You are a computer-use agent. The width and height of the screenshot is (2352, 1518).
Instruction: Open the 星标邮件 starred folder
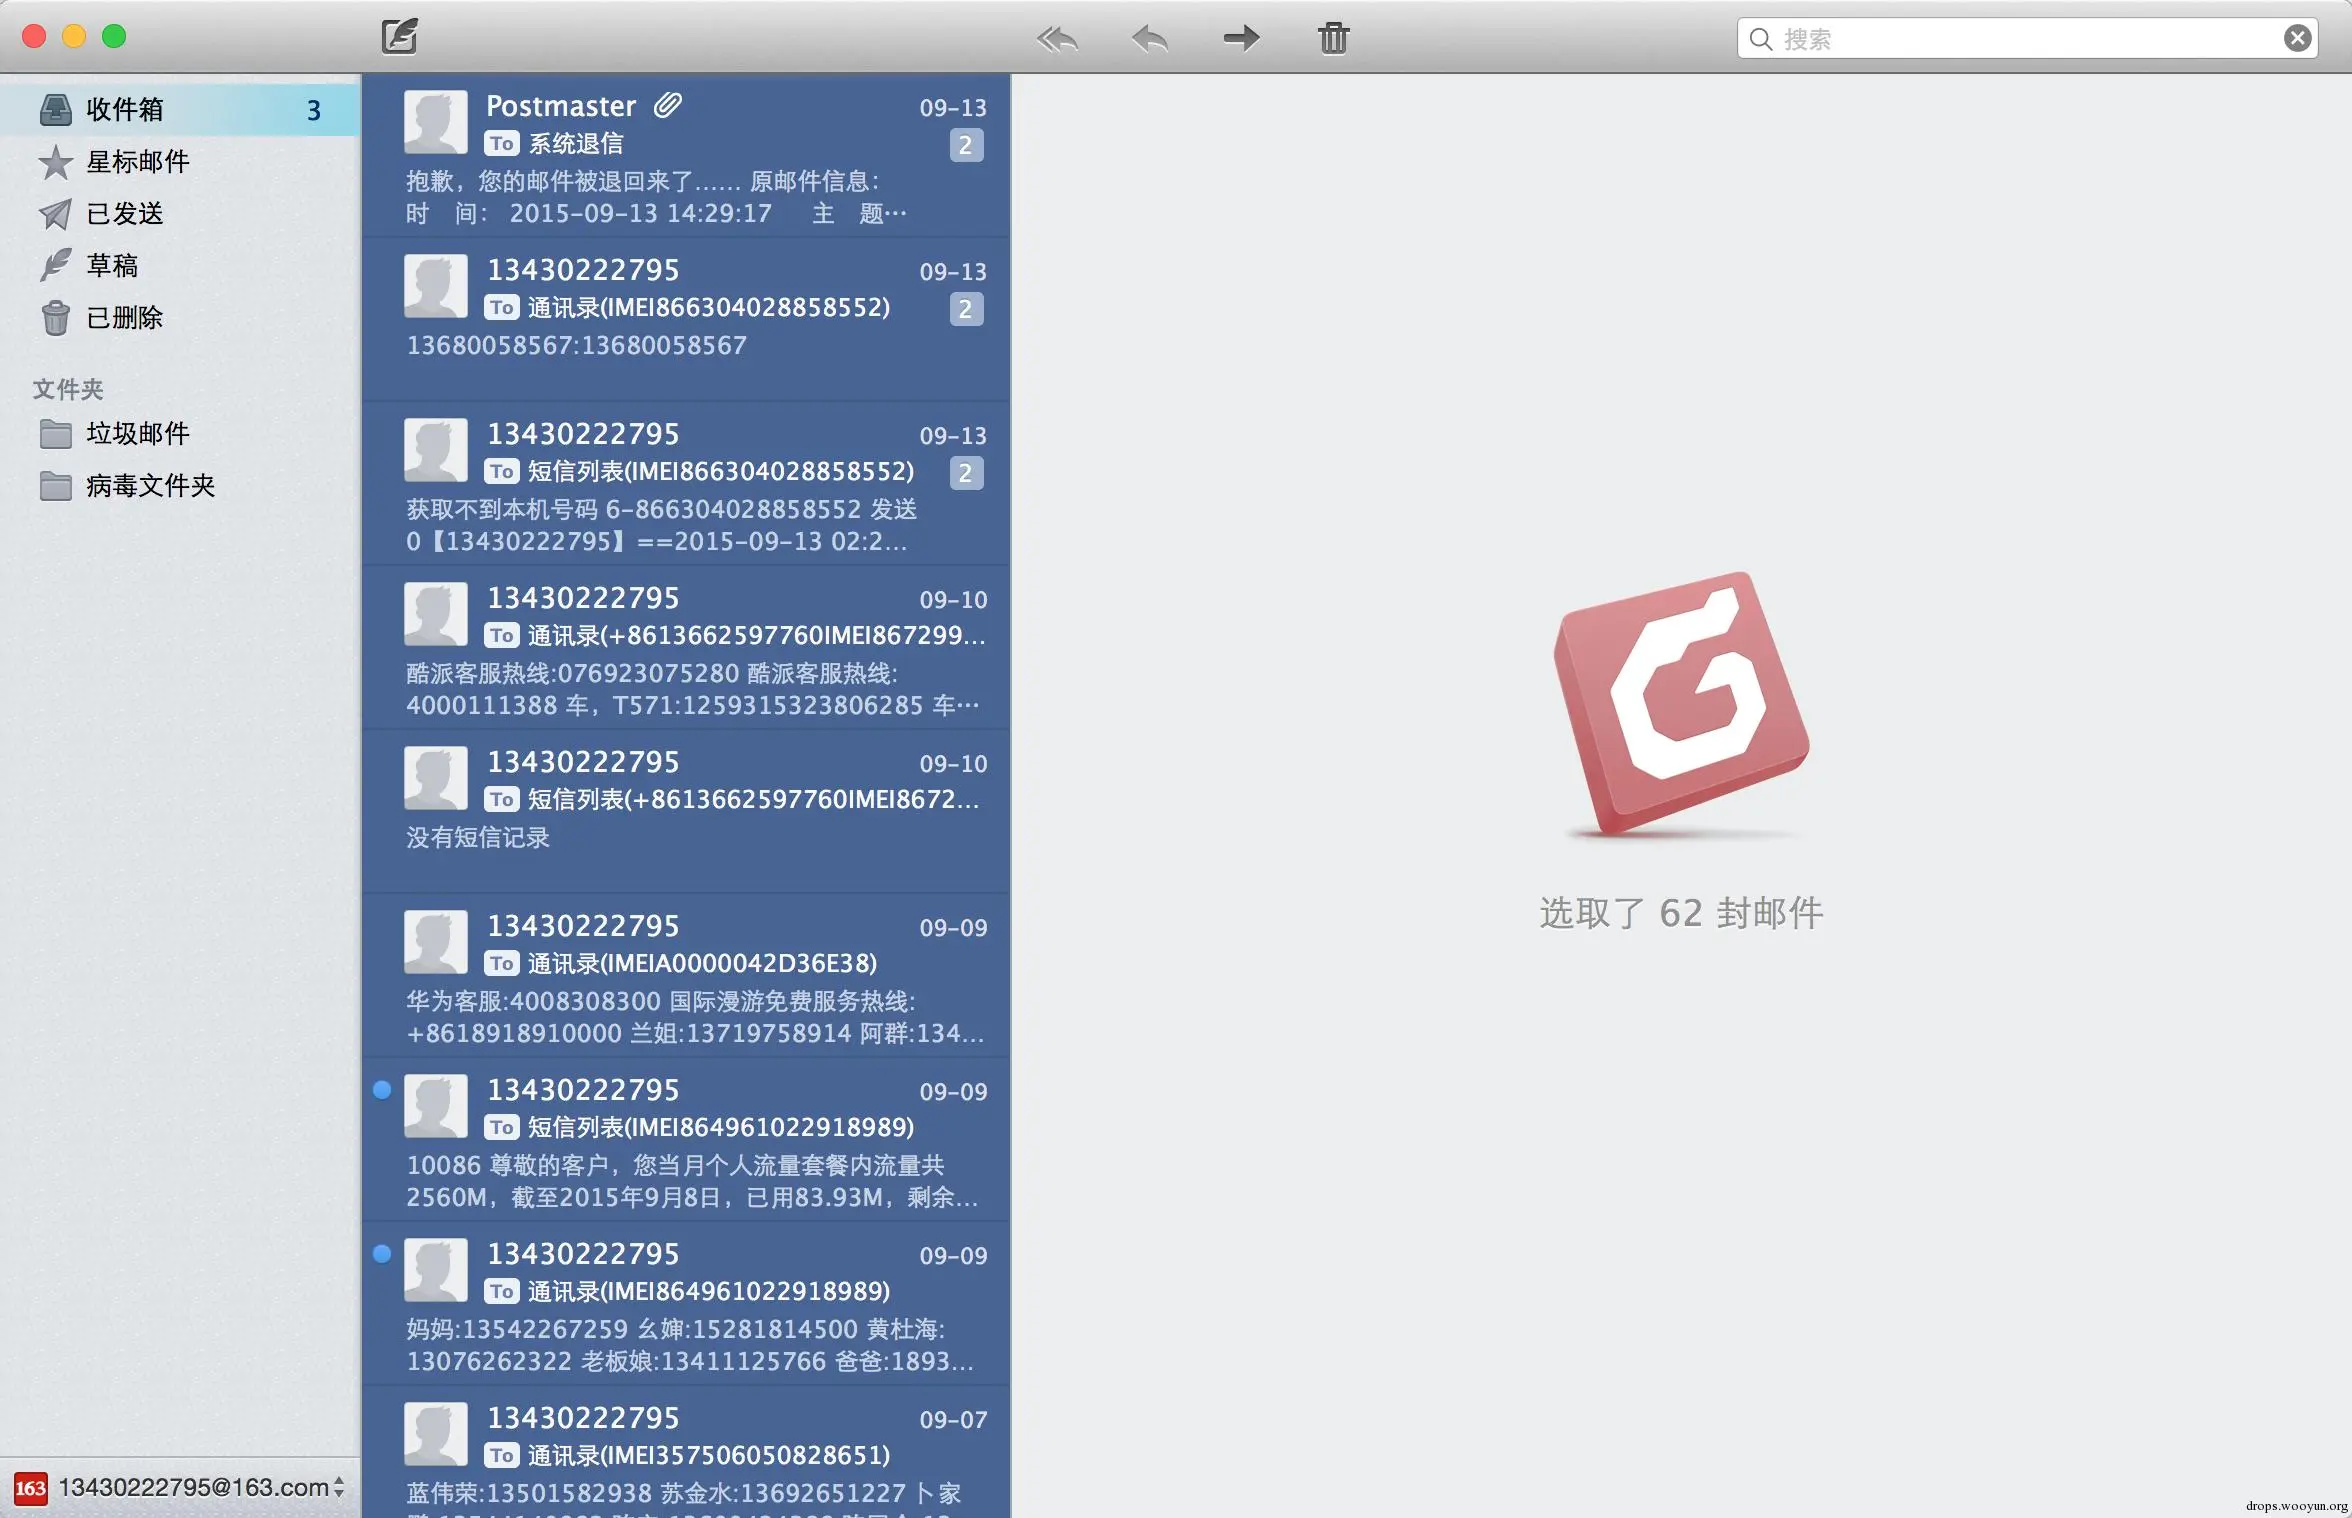(137, 161)
